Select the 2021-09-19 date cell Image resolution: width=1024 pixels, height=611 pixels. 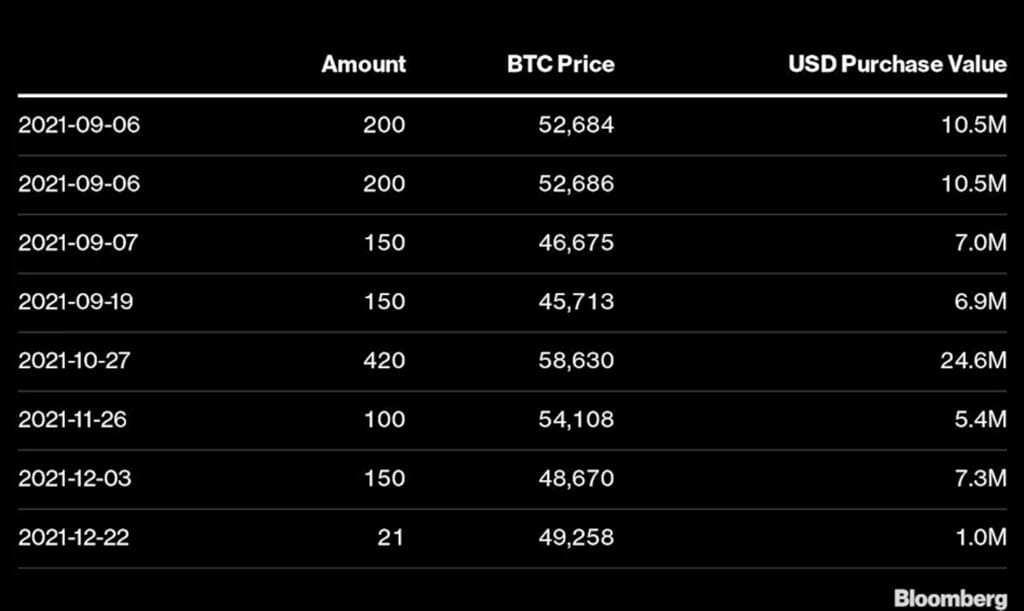point(74,302)
